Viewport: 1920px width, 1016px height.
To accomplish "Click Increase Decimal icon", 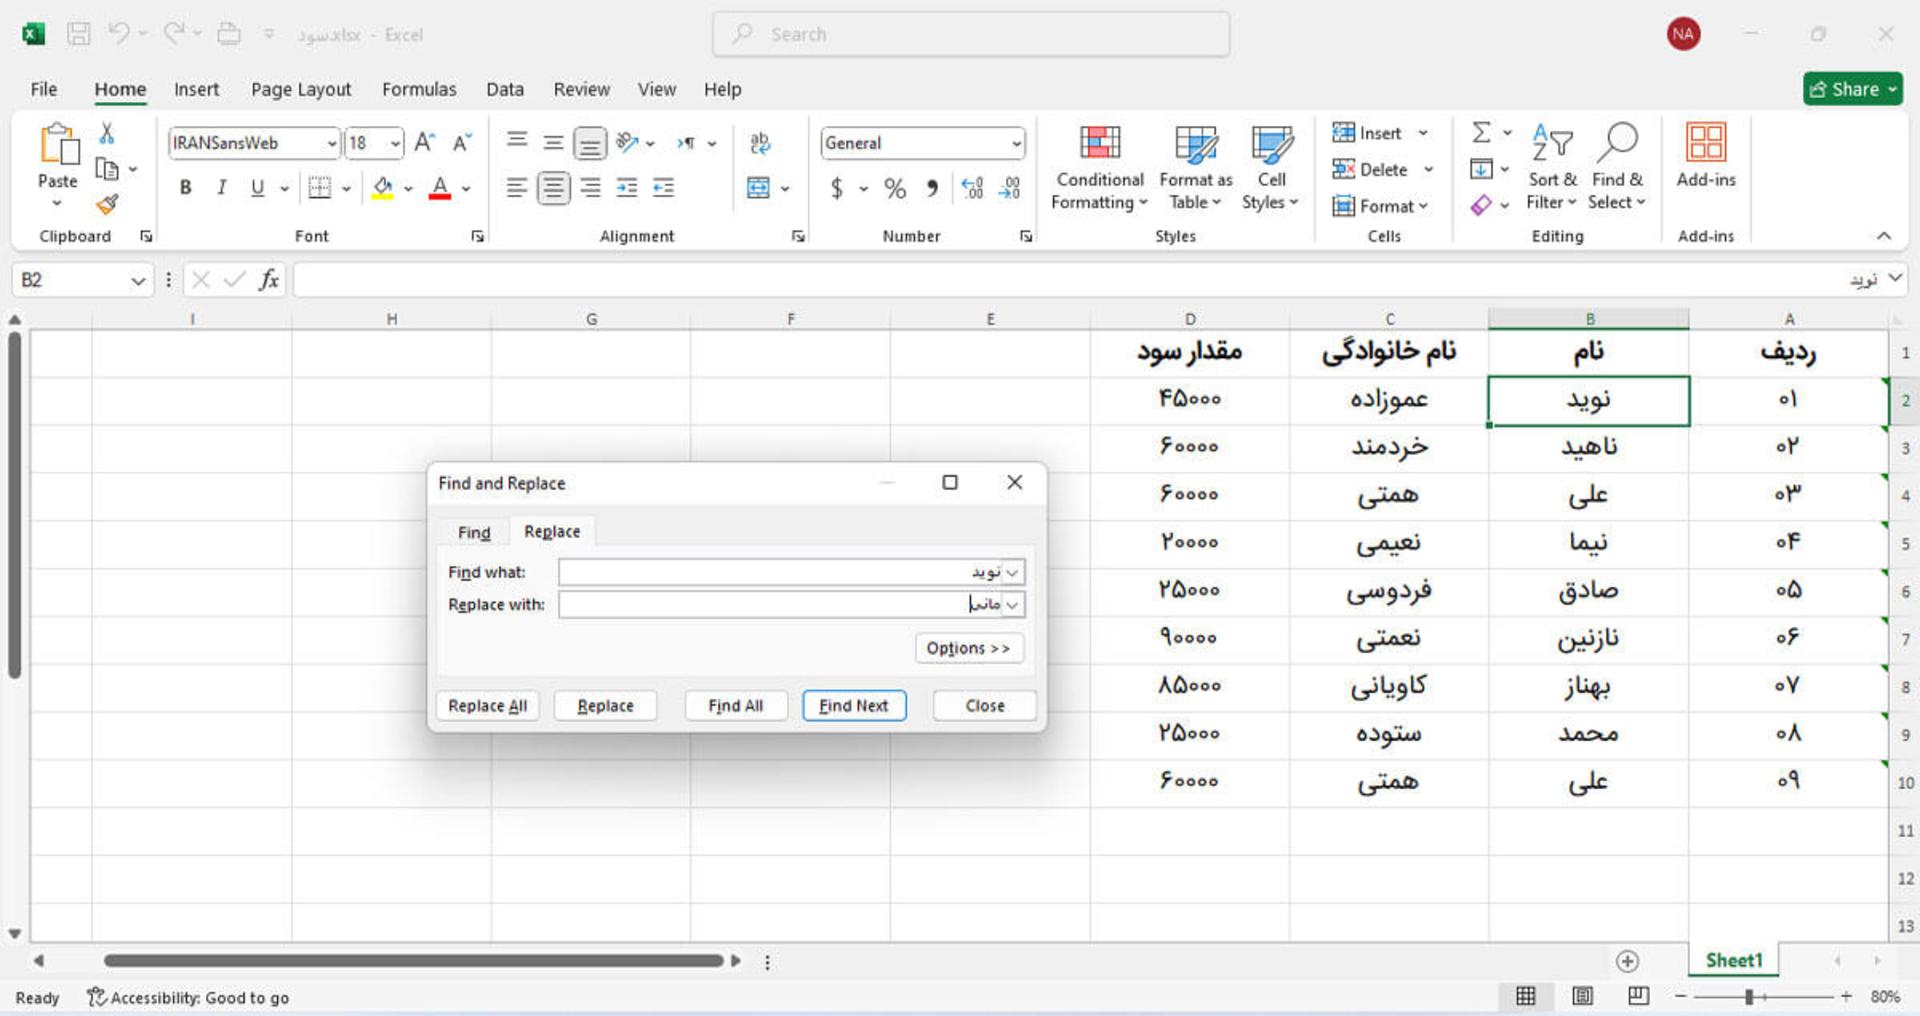I will pyautogui.click(x=972, y=188).
